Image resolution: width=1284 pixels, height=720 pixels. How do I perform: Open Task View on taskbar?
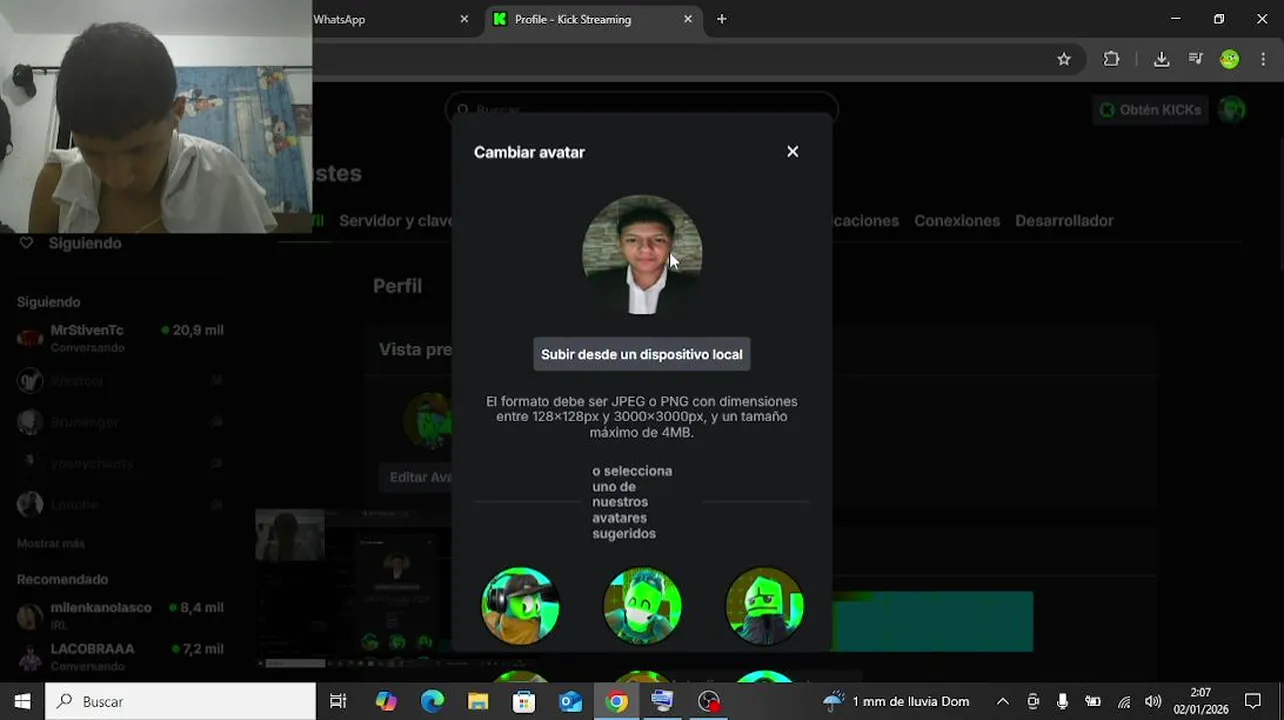338,701
